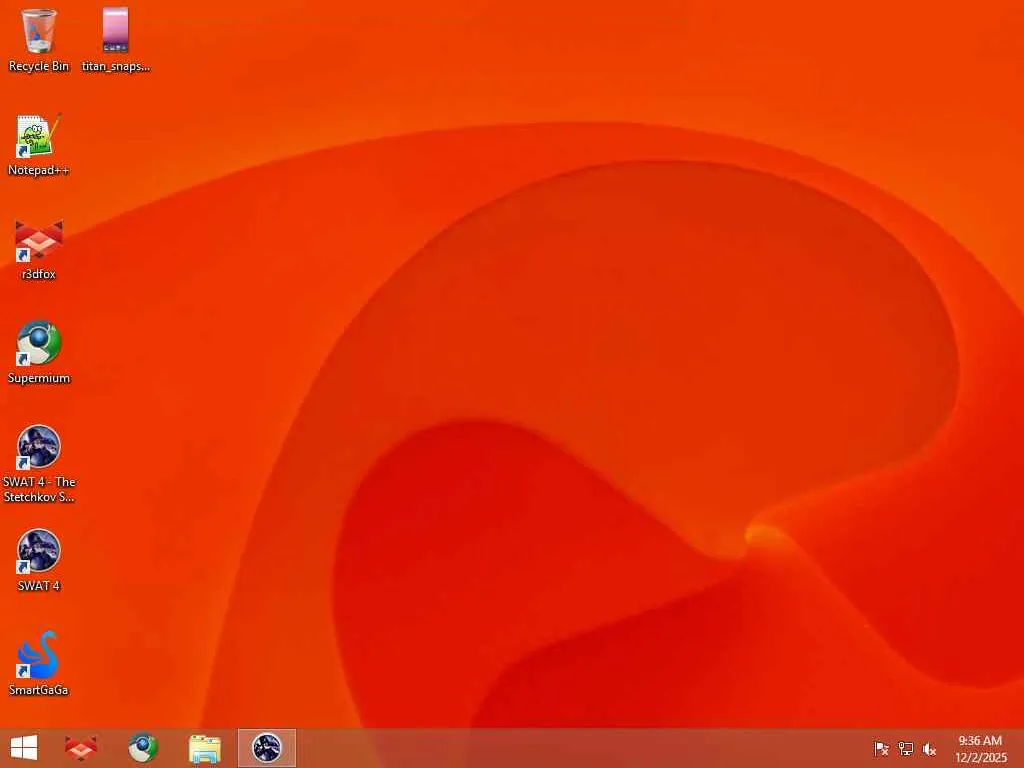Select the titan_snaps file icon
The width and height of the screenshot is (1024, 768).
coord(116,39)
